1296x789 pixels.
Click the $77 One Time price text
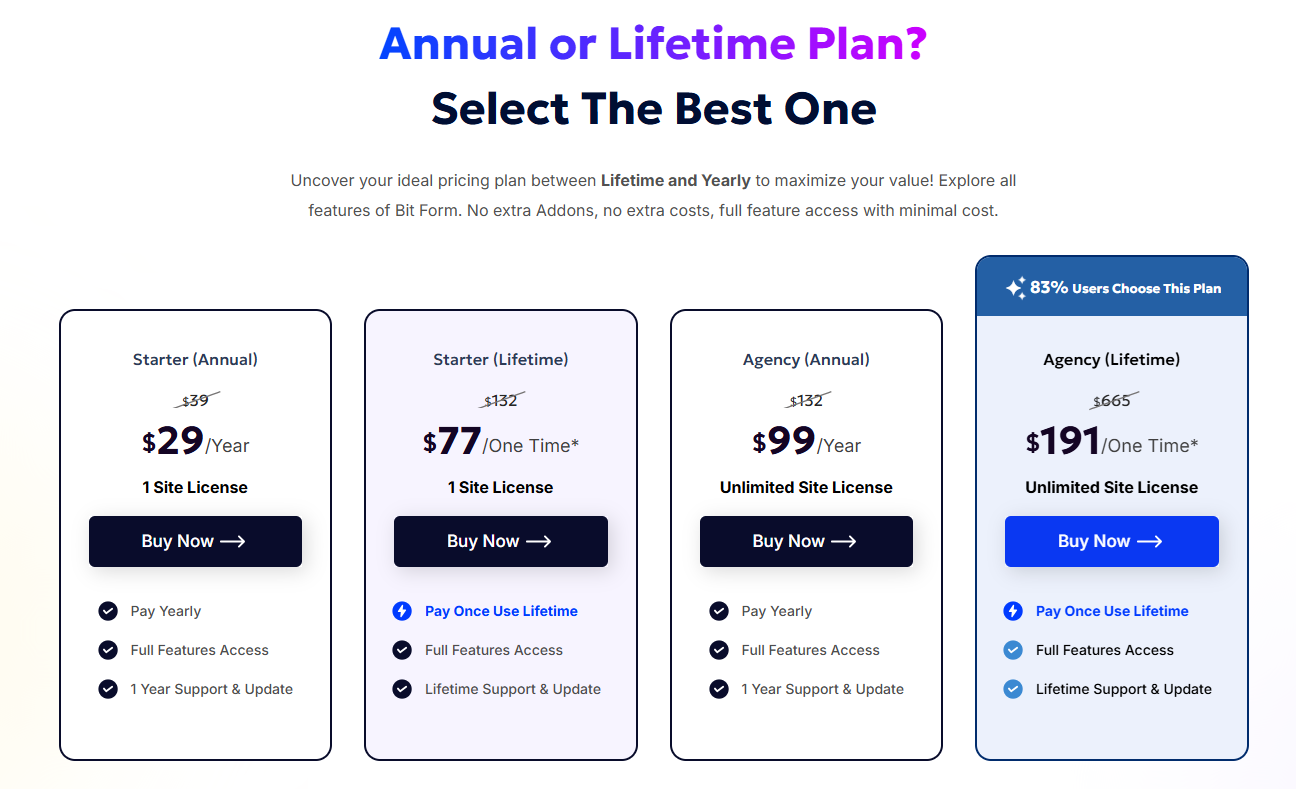pyautogui.click(x=500, y=442)
